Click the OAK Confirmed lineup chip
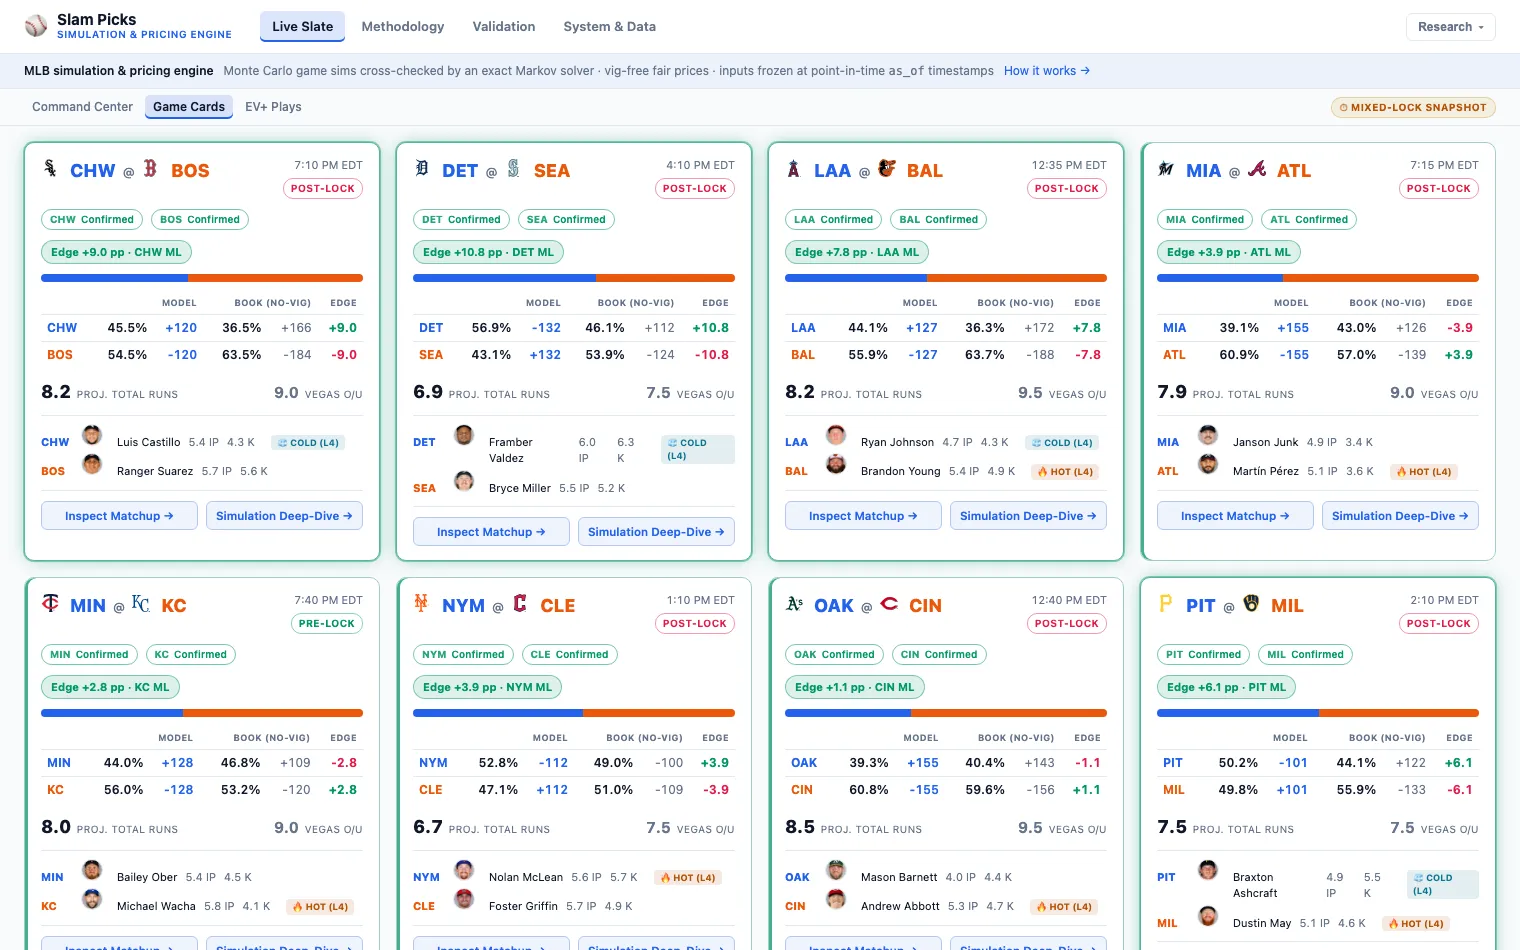1520x950 pixels. click(x=835, y=654)
